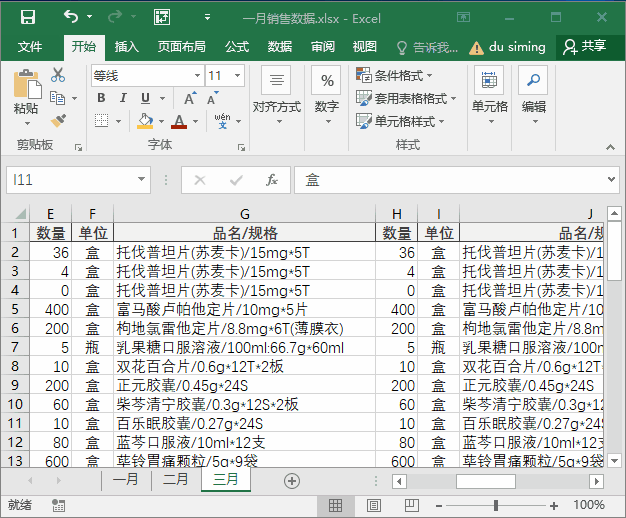Click the Decrease Font Size icon
Screen dimensions: 626x518
(213, 98)
